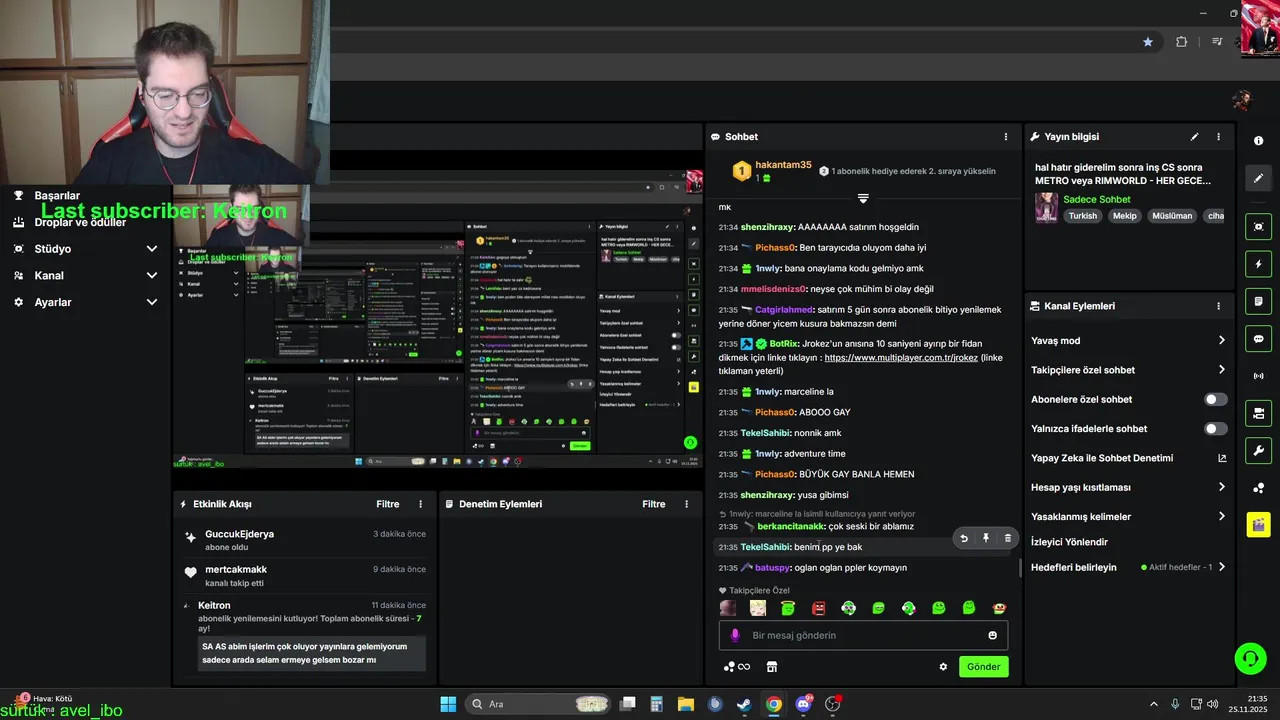Screen dimensions: 1280x720
Task: Open Filtre in Etkinlik Akışı panel
Action: click(x=387, y=504)
